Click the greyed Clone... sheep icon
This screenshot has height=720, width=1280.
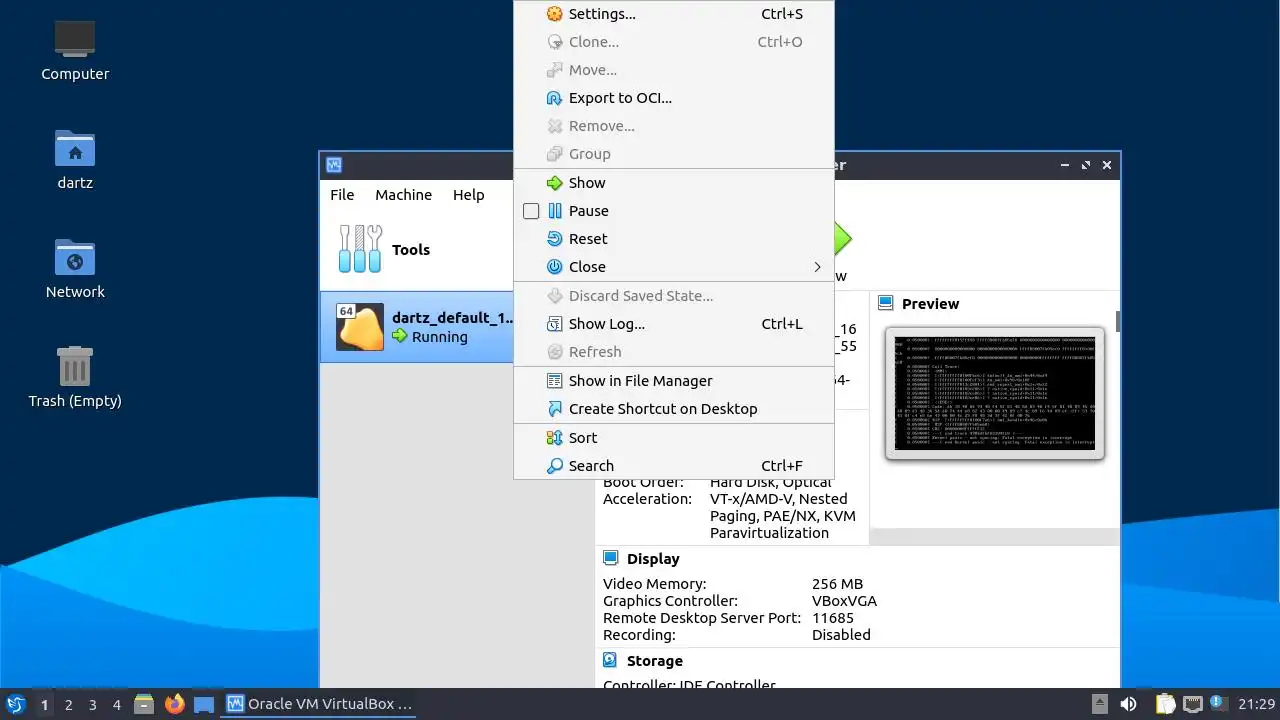coord(554,42)
